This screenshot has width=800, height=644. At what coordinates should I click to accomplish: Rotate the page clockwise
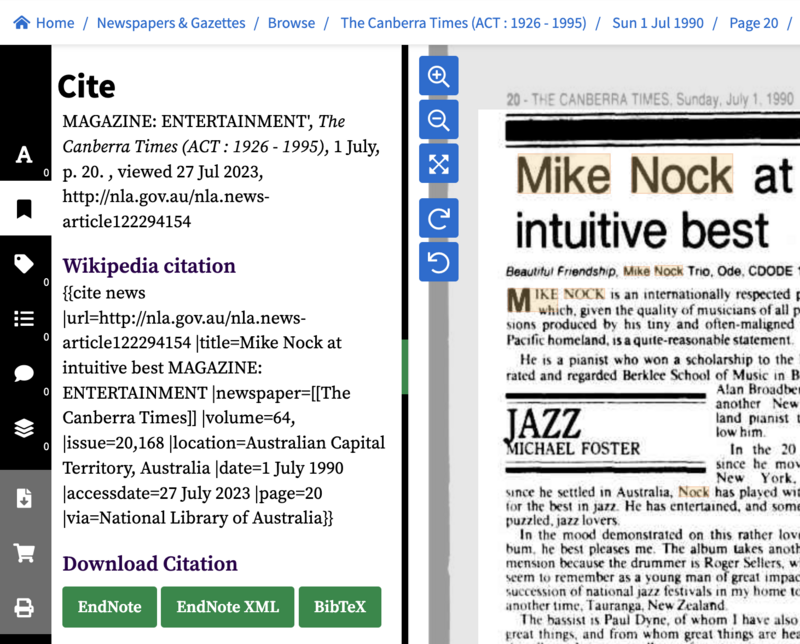coord(438,218)
